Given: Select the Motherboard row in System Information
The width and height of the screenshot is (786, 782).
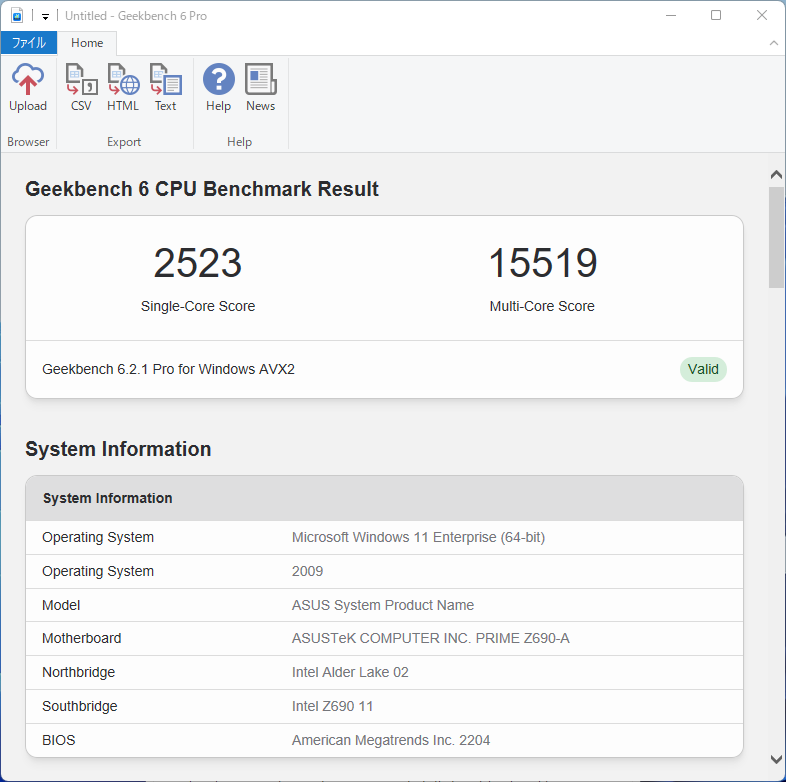Looking at the screenshot, I should (384, 638).
